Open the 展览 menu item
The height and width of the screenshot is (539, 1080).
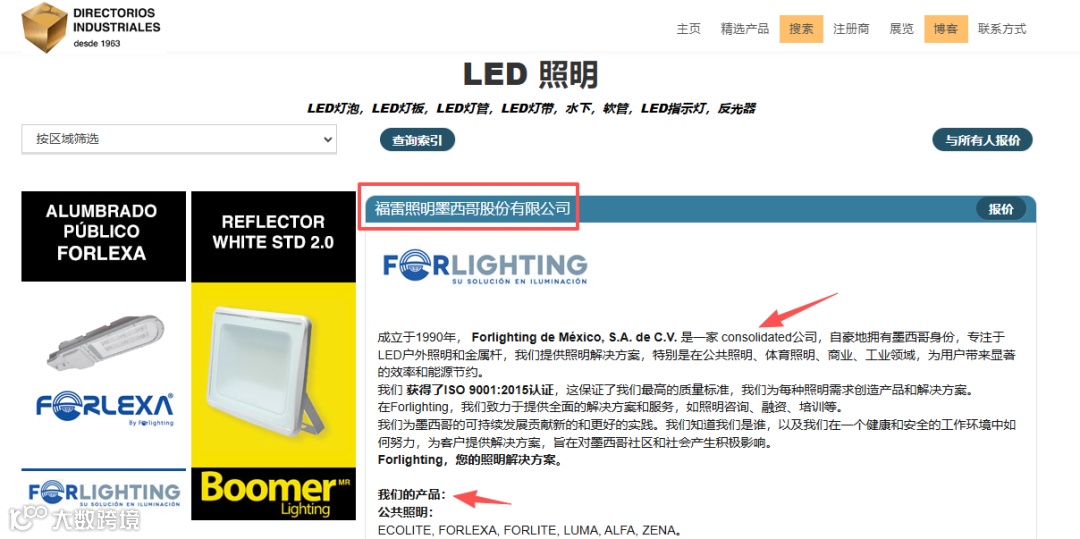pyautogui.click(x=902, y=29)
